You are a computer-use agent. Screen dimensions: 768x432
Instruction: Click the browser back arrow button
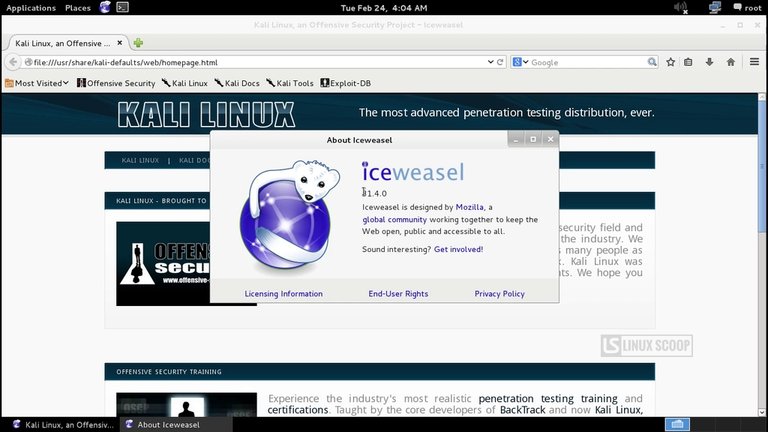point(14,62)
